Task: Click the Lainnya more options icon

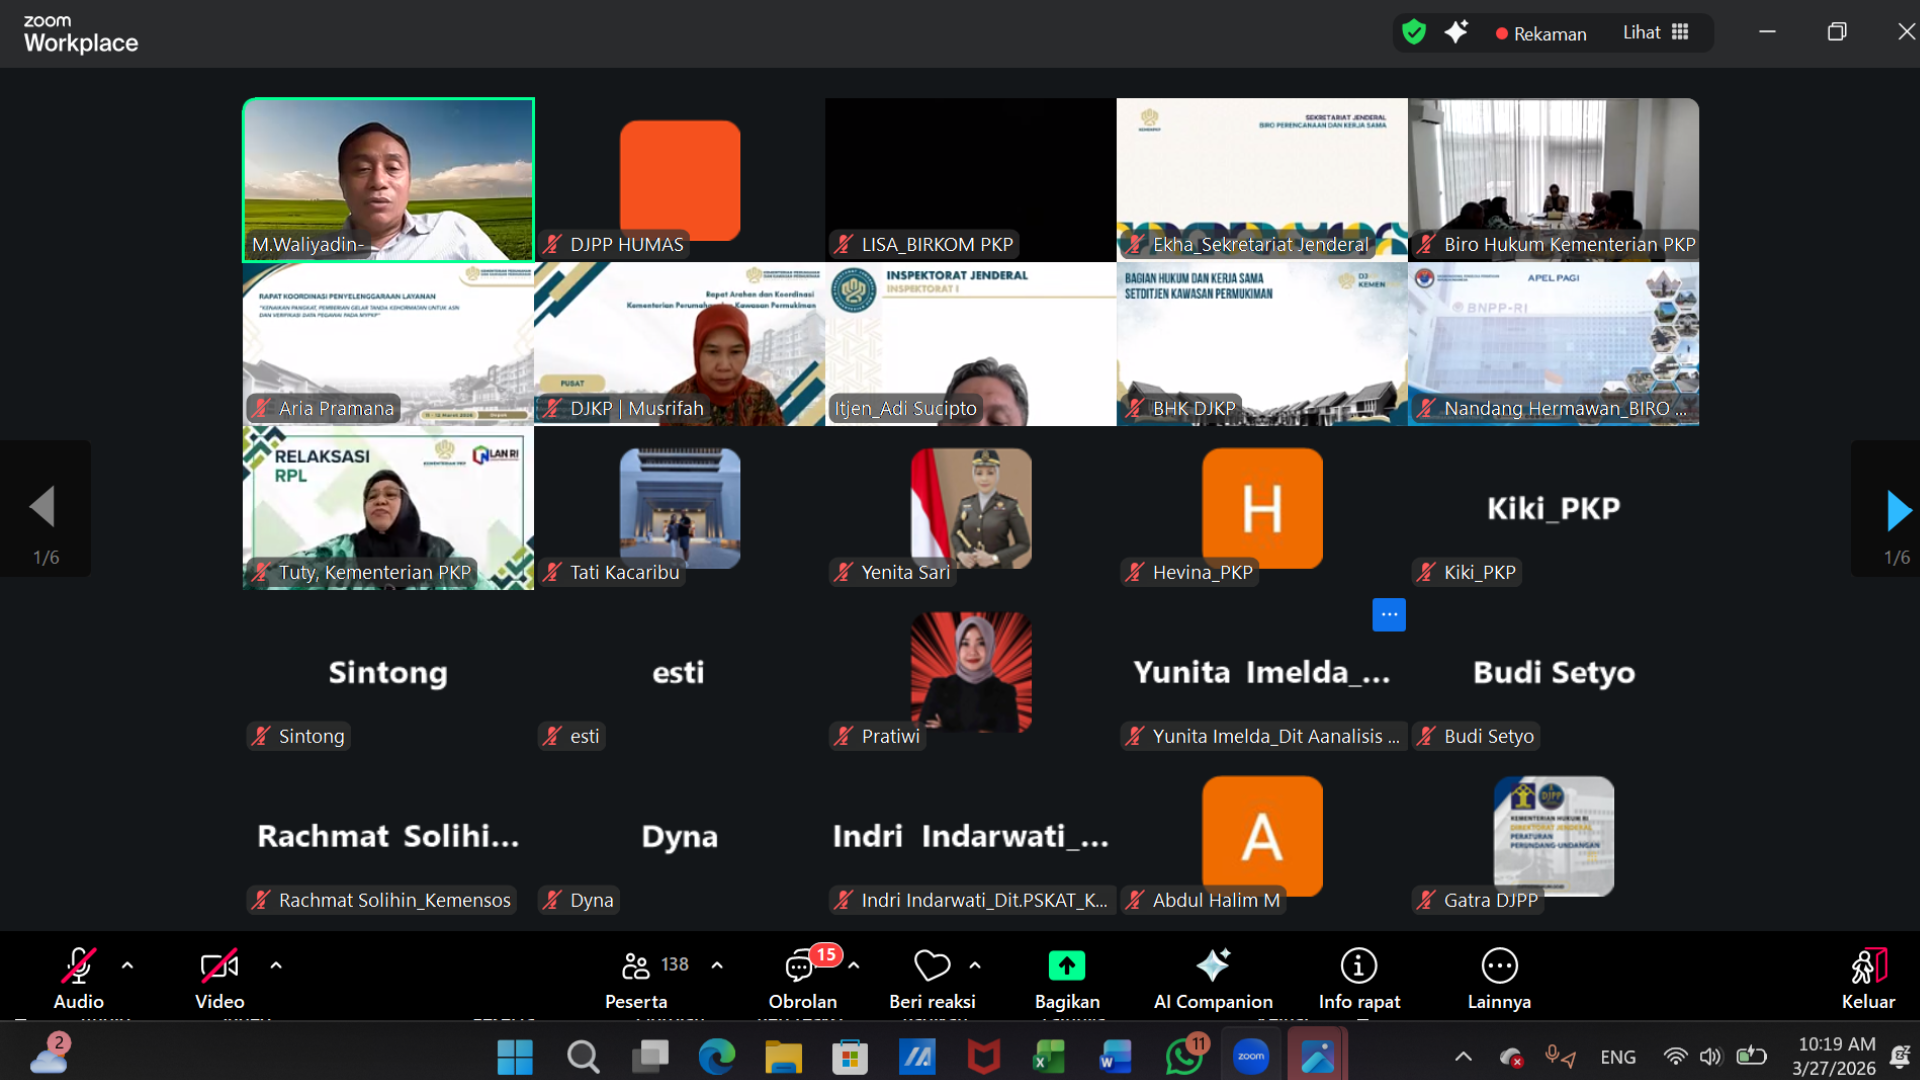Action: point(1498,967)
